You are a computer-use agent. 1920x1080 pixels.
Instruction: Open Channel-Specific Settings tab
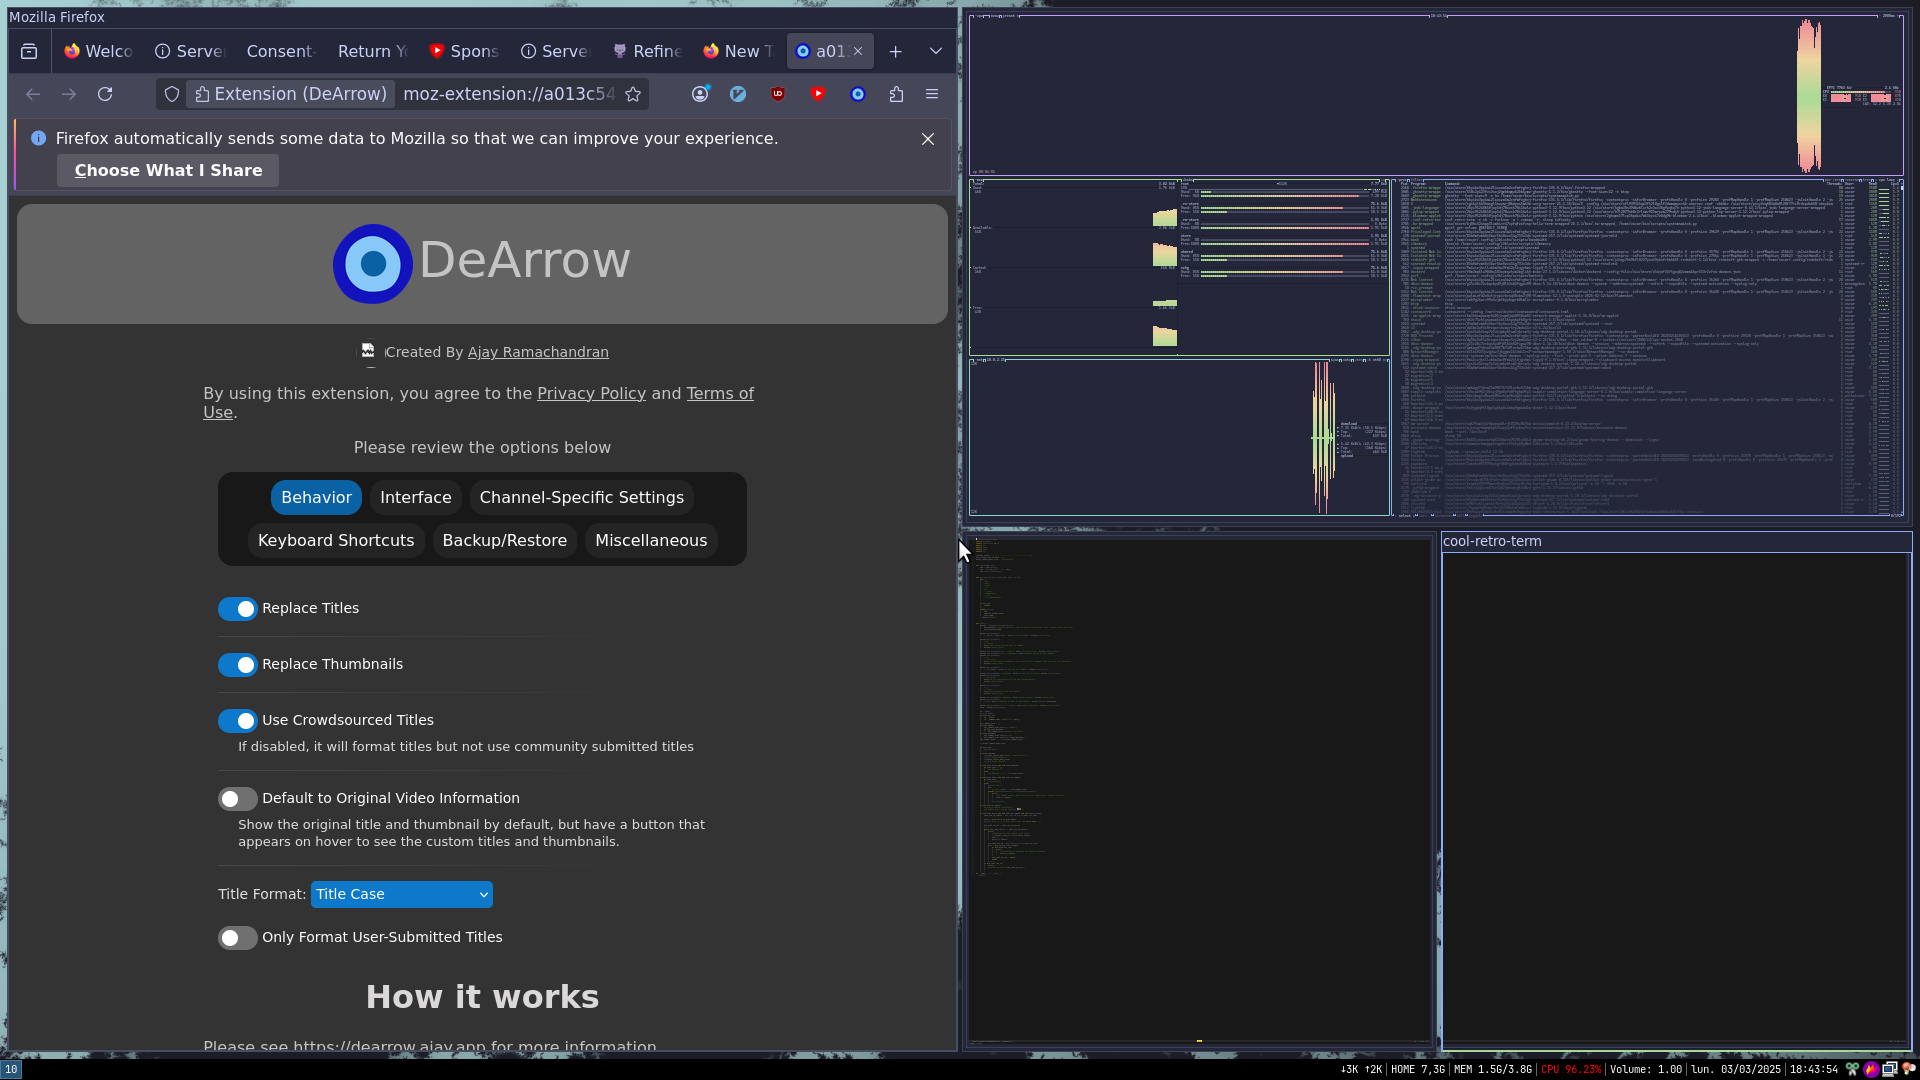point(582,497)
